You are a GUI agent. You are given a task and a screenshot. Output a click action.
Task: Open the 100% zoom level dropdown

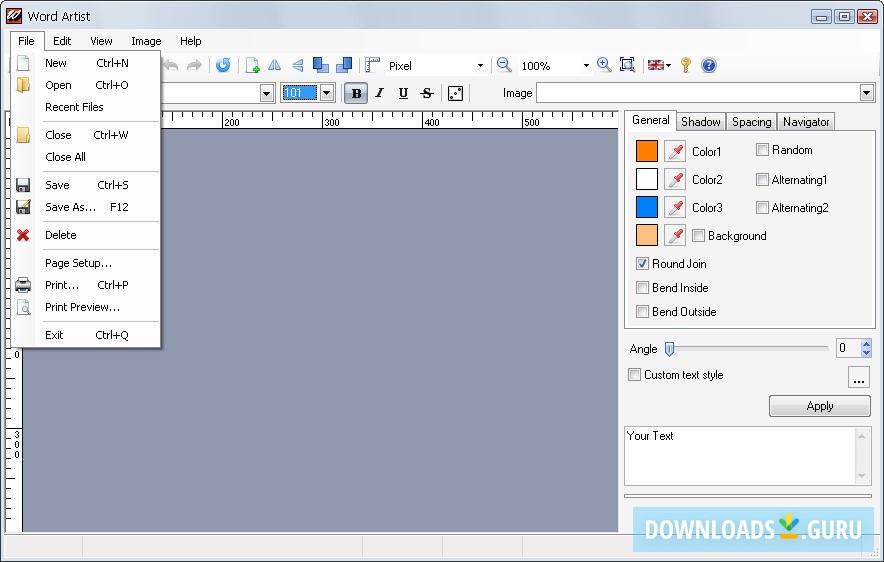(586, 66)
